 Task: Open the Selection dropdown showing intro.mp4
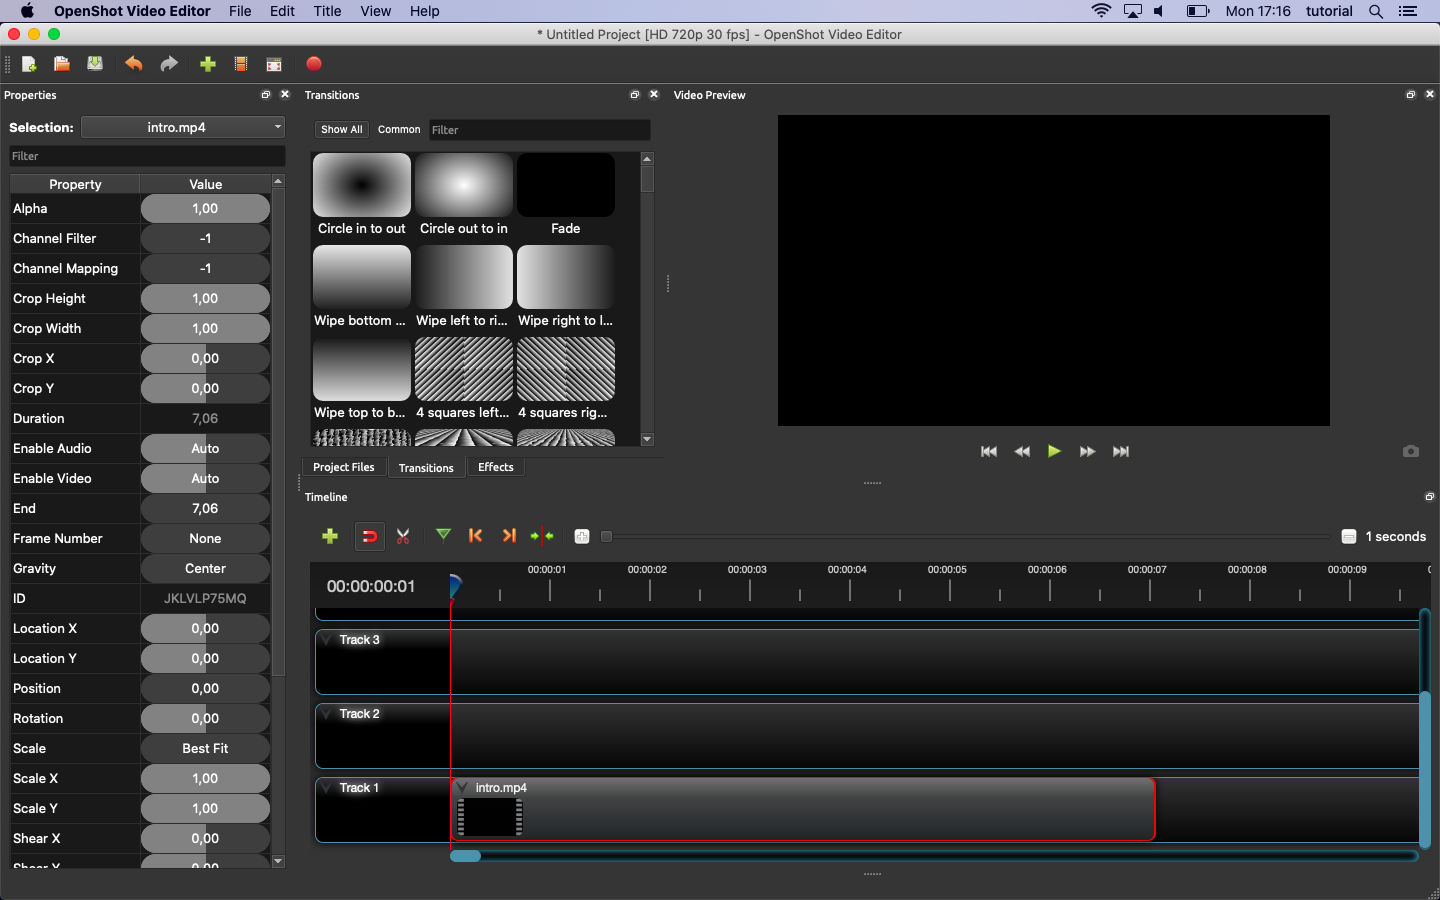click(x=183, y=127)
